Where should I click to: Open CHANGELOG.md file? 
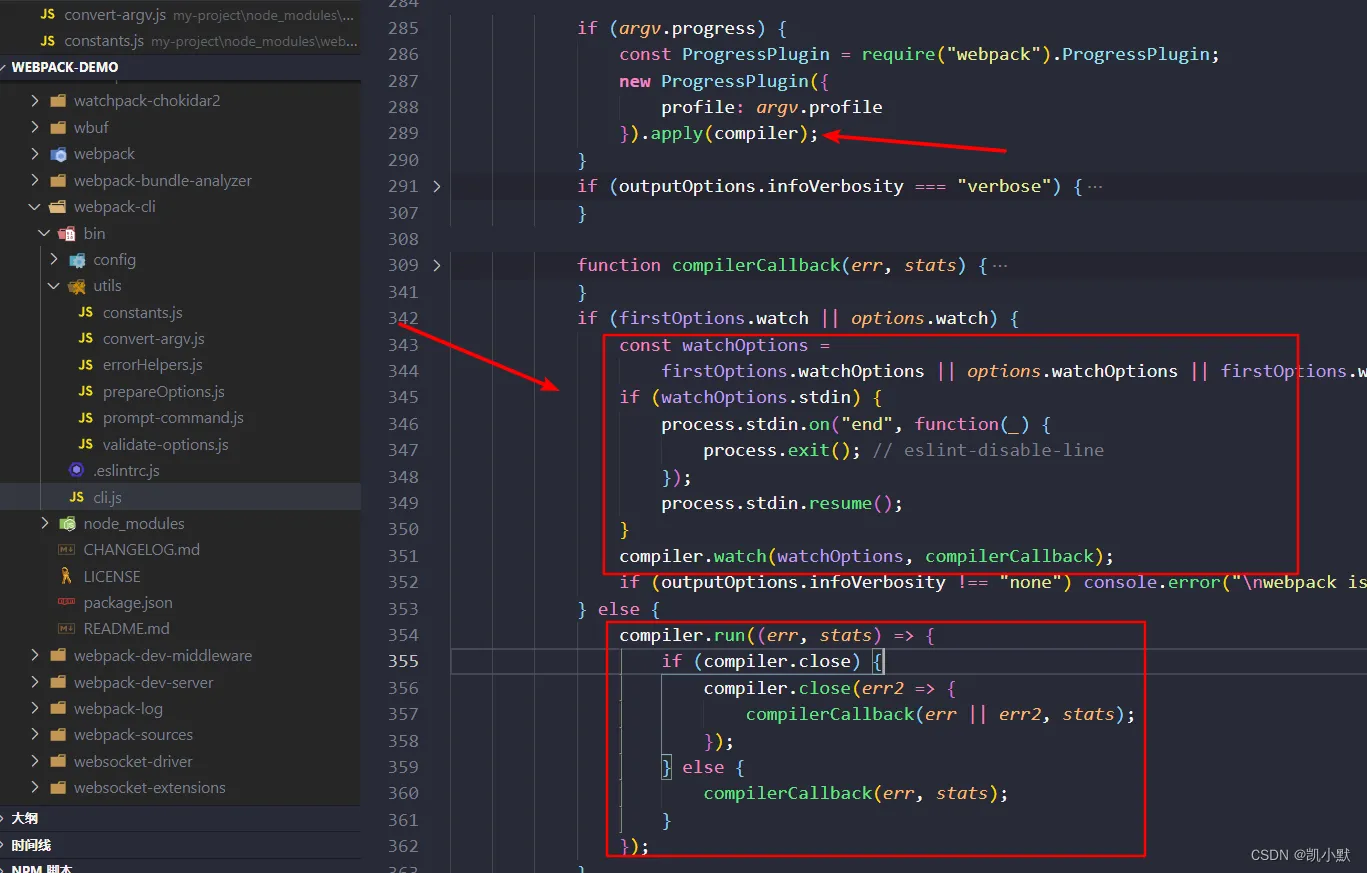142,550
